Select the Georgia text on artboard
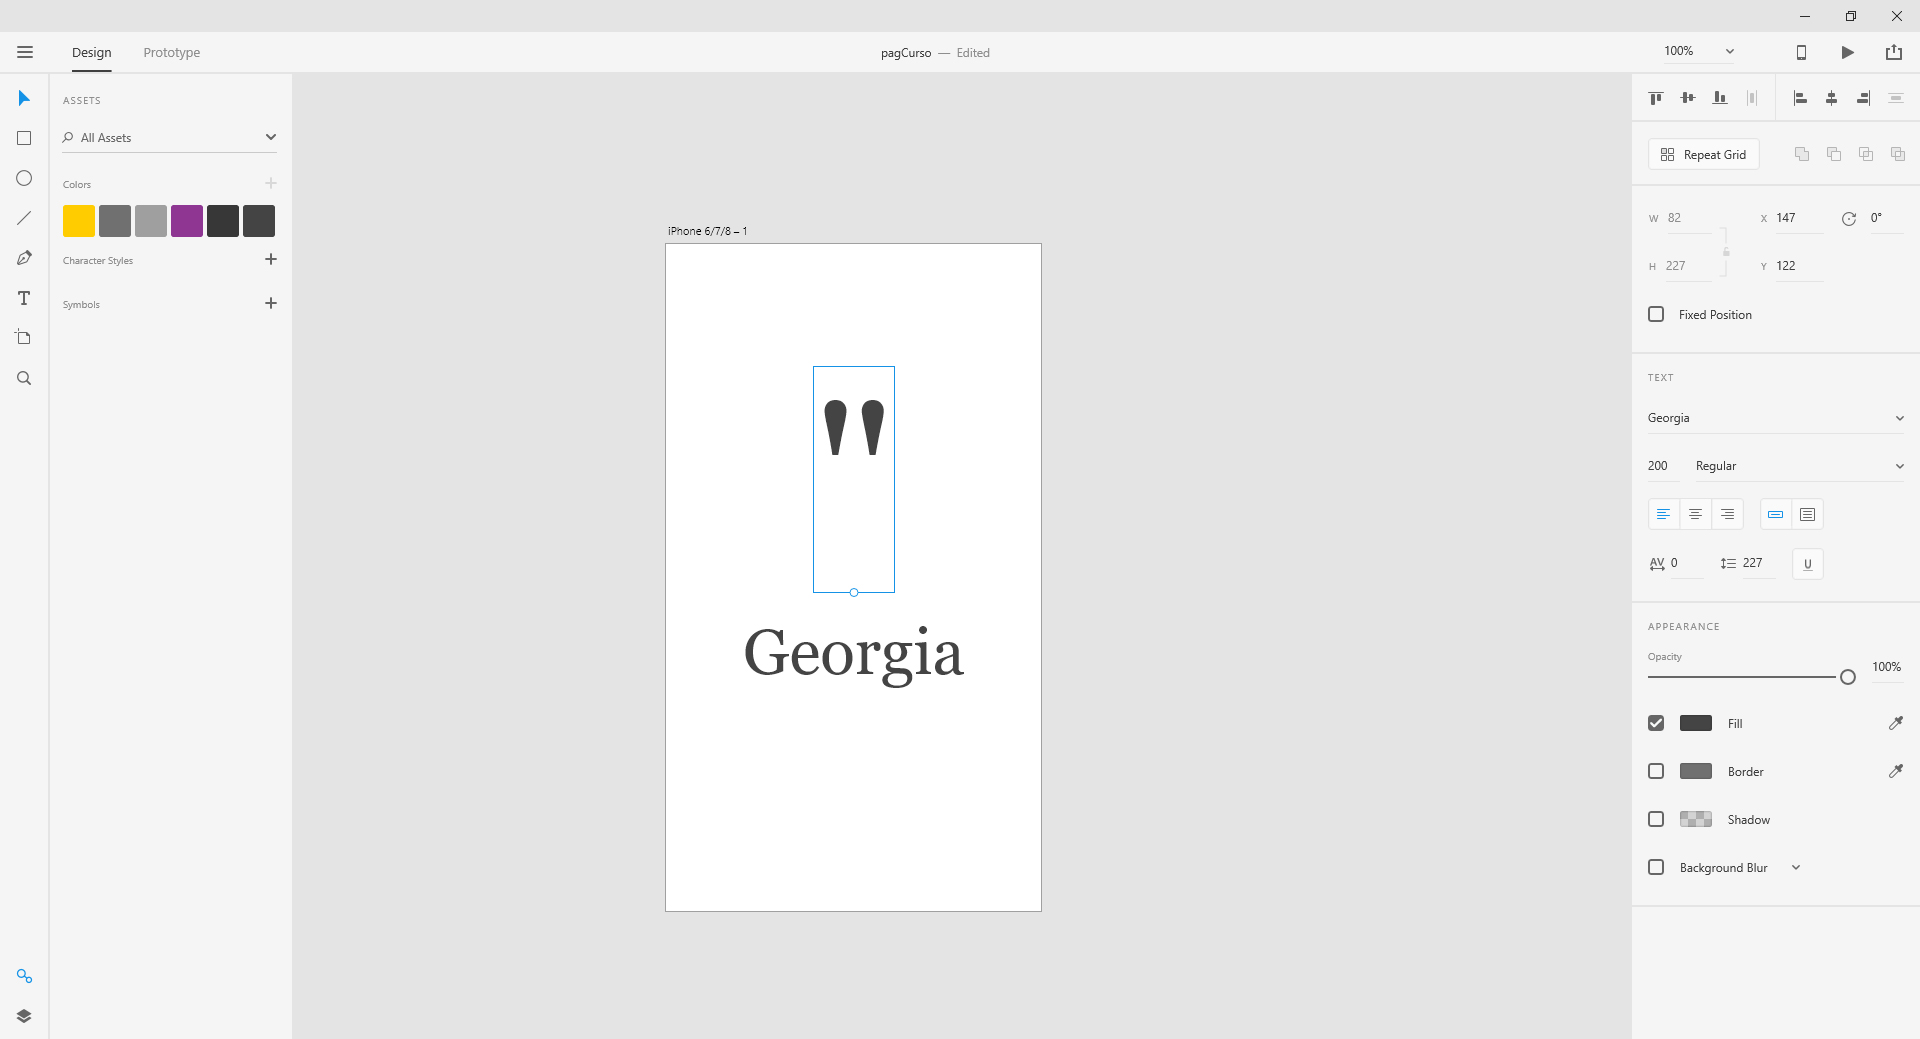 (x=854, y=654)
